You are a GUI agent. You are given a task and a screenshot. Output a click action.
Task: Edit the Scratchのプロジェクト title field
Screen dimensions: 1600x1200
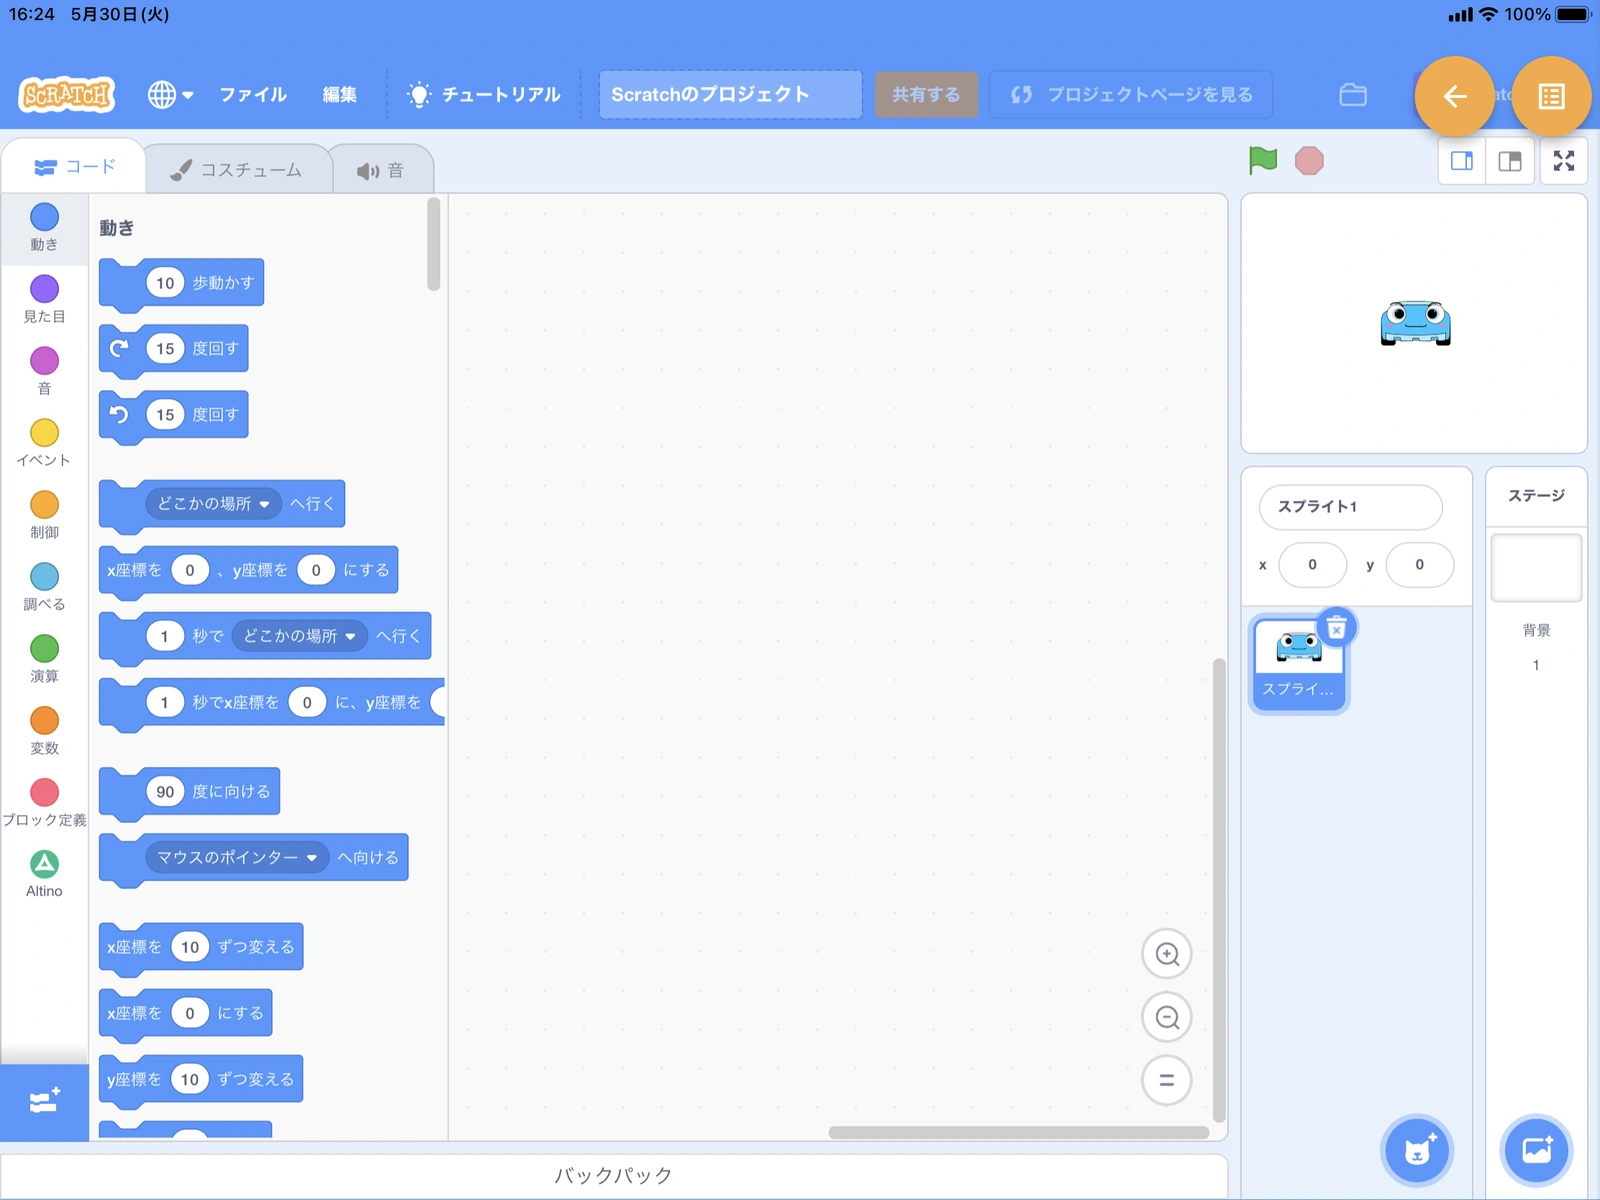click(730, 95)
